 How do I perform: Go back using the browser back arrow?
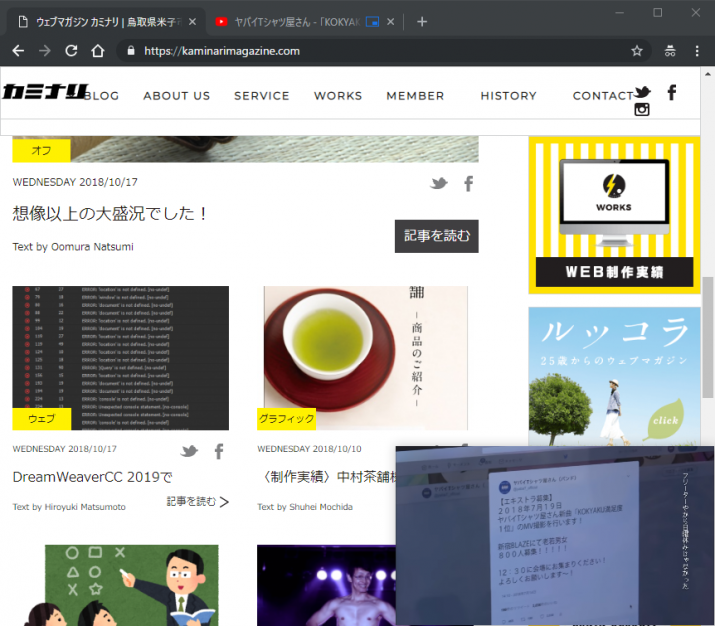tap(18, 51)
